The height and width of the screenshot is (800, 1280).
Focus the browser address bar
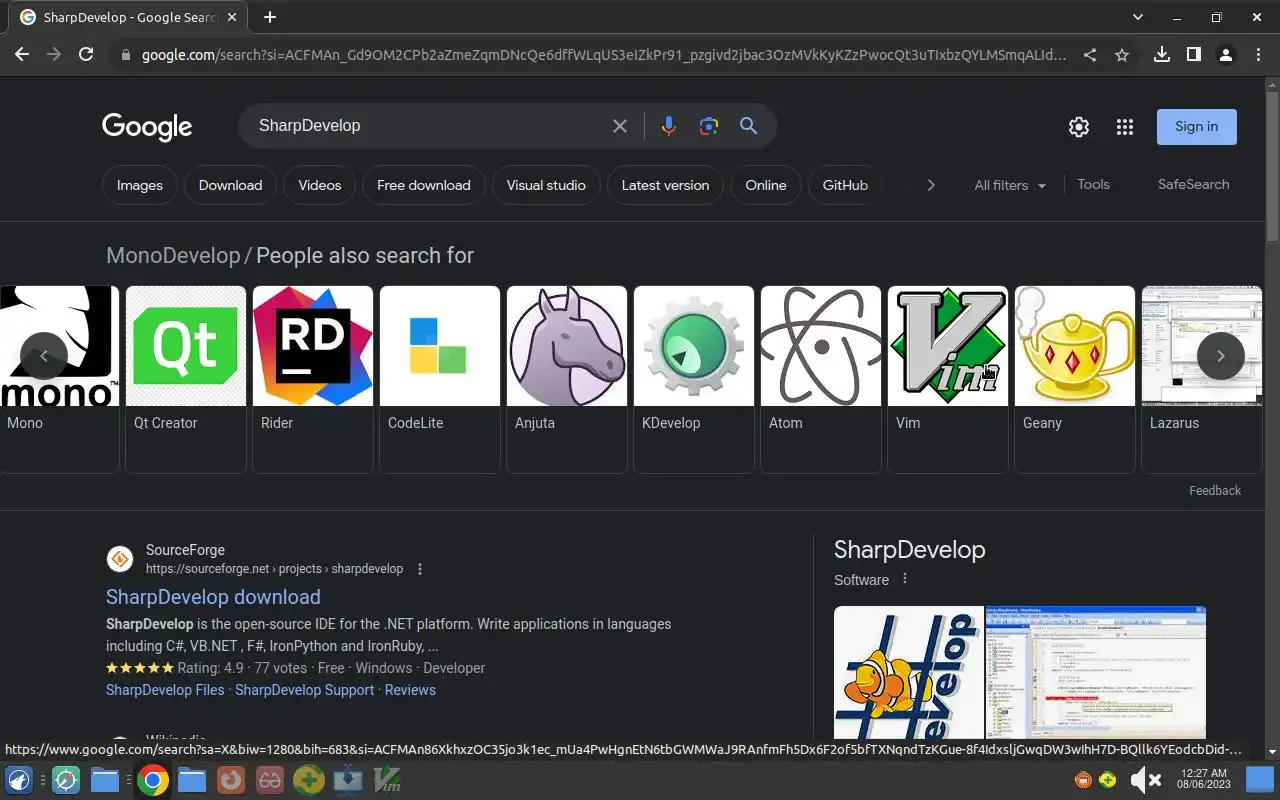[x=603, y=55]
